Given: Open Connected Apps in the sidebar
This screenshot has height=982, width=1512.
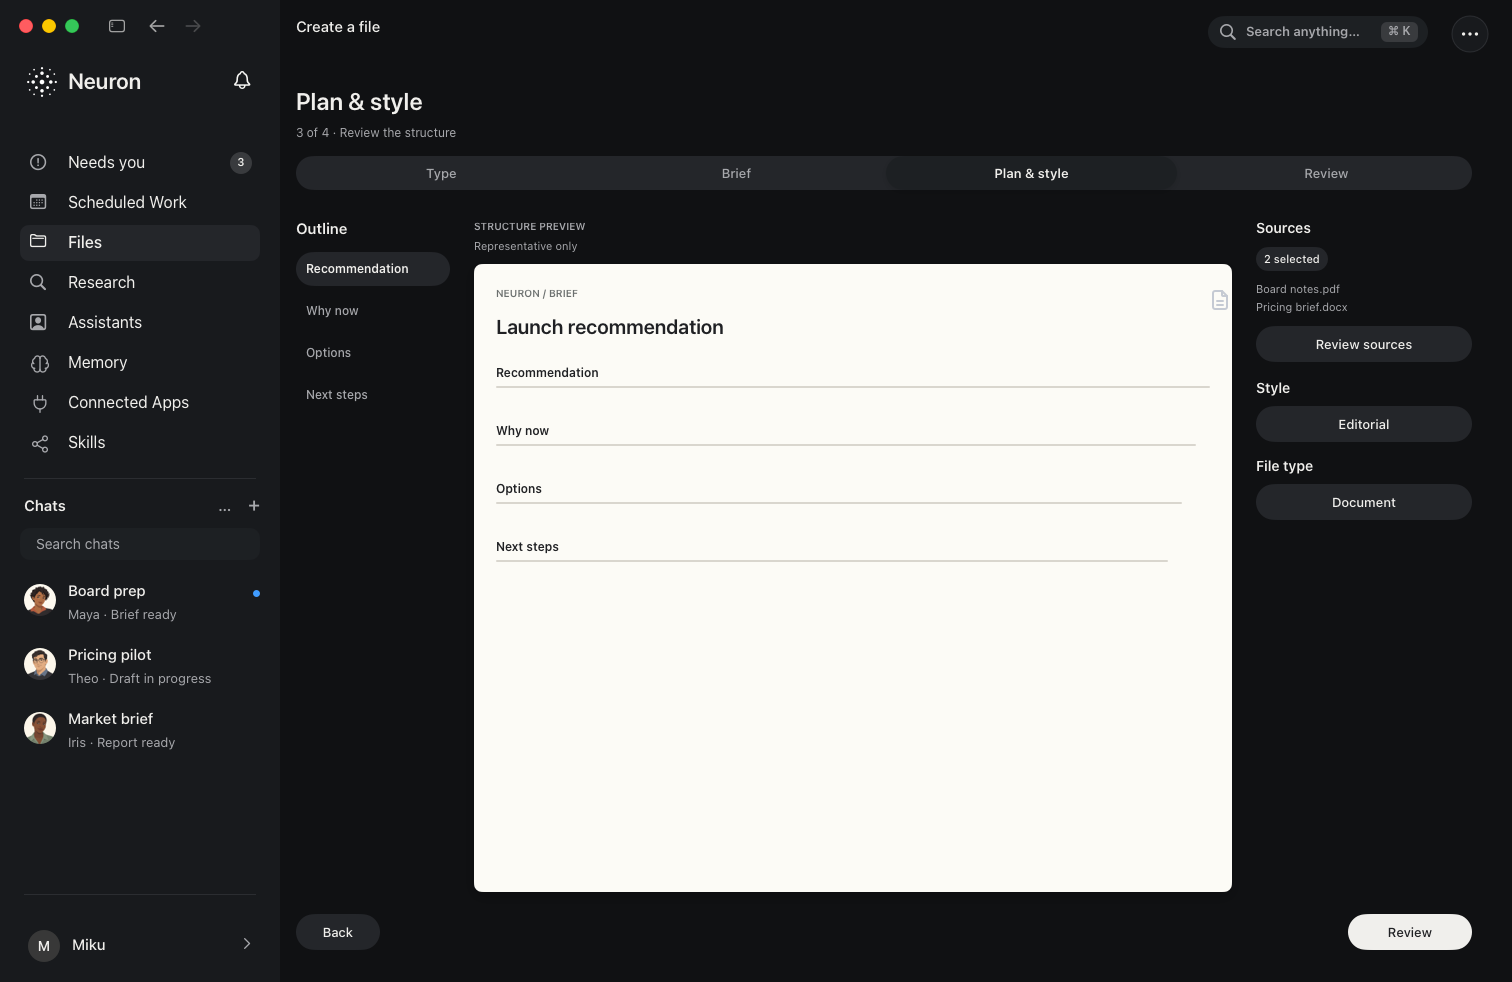Looking at the screenshot, I should (140, 402).
